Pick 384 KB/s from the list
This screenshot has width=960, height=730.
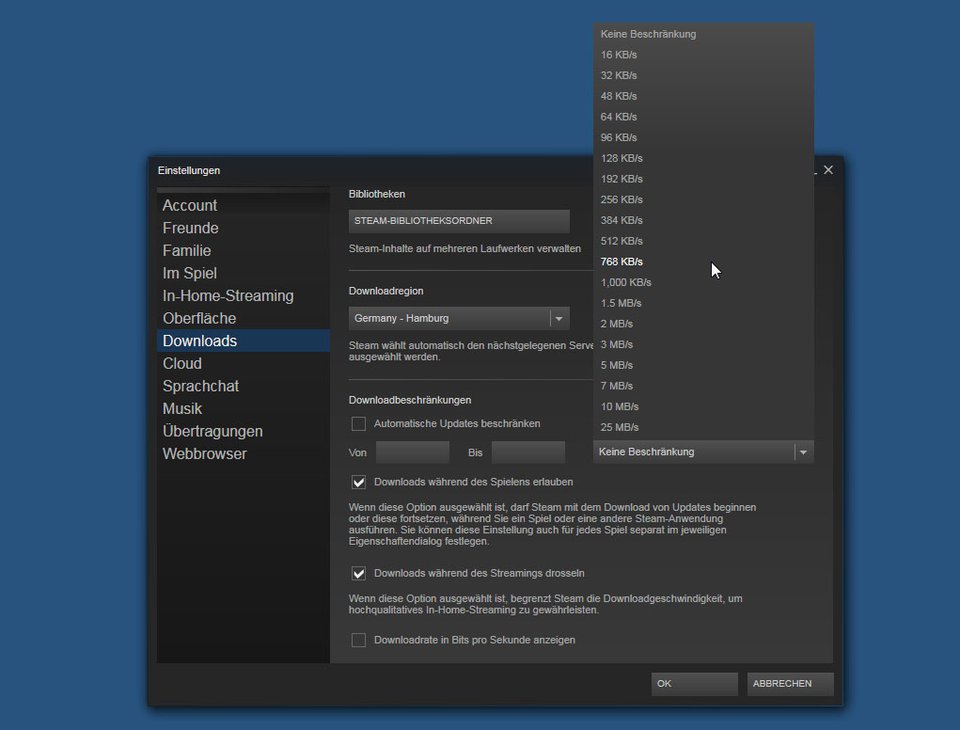pos(703,220)
